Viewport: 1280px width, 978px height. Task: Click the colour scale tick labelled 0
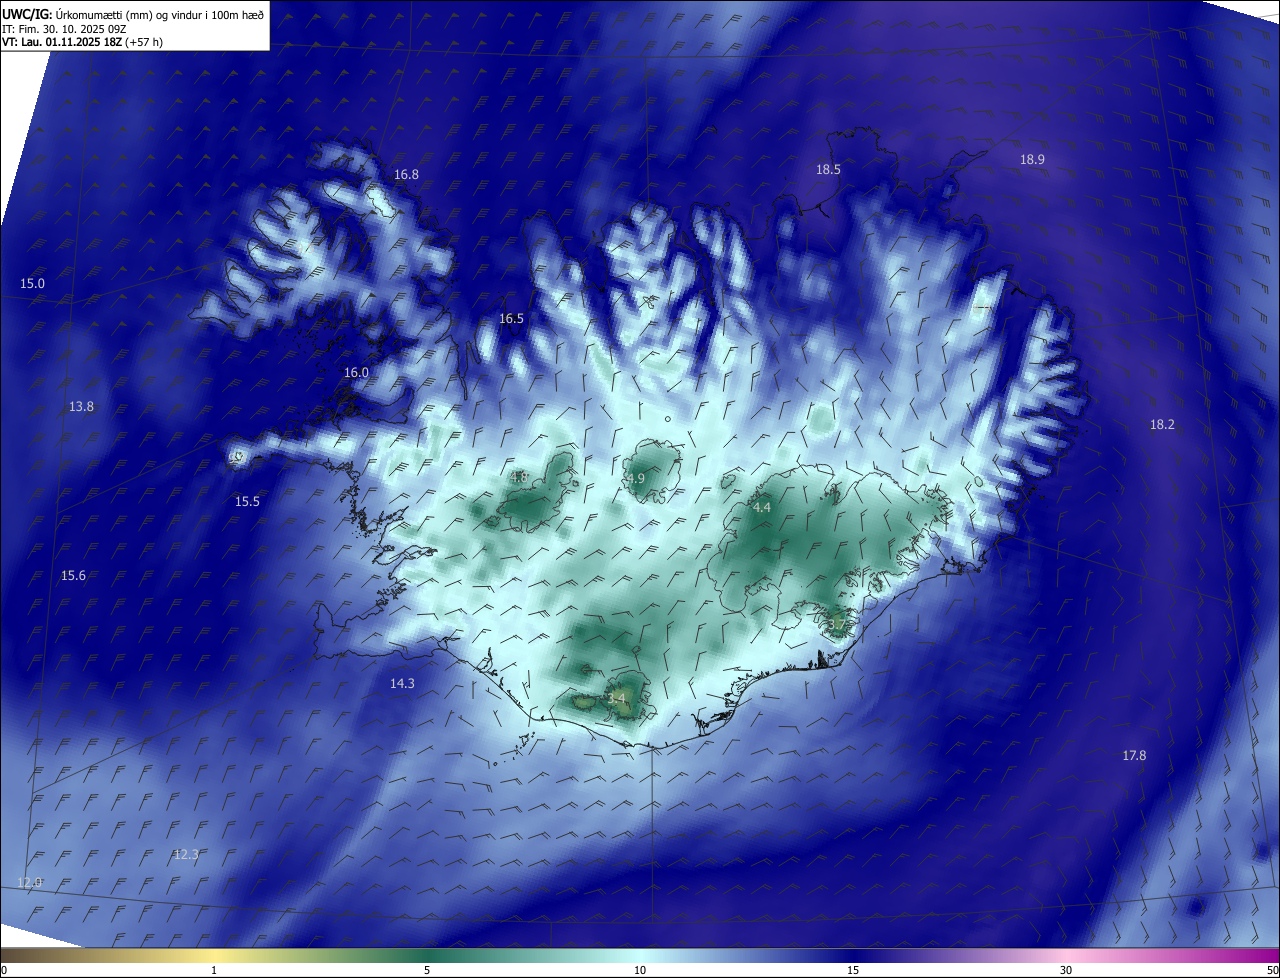click(4, 970)
